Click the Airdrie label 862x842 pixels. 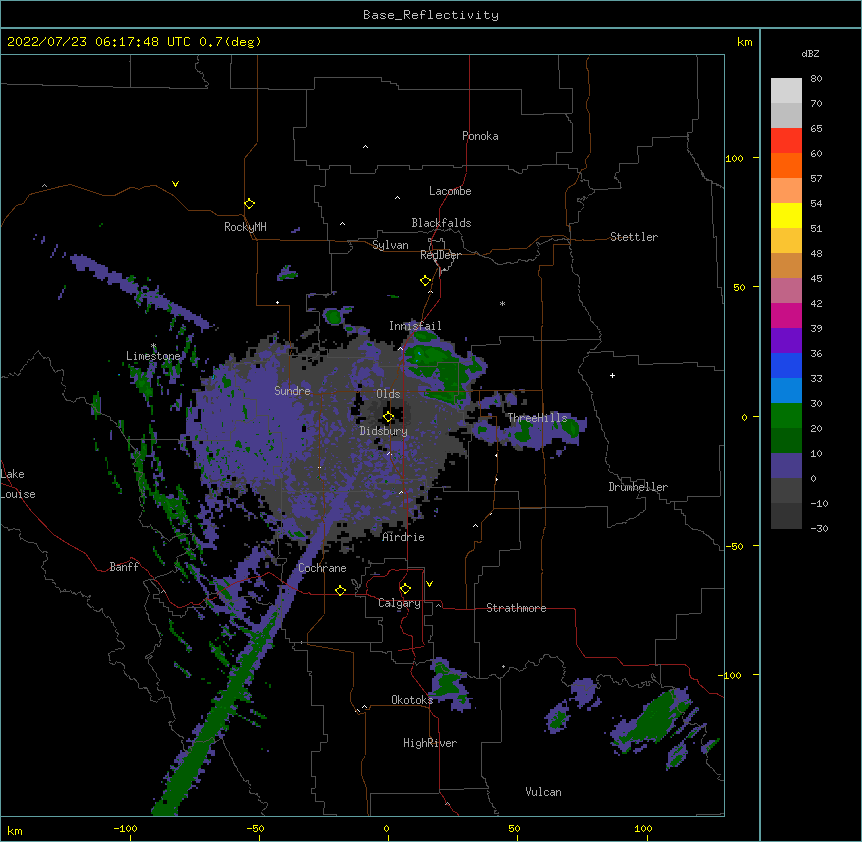point(403,537)
